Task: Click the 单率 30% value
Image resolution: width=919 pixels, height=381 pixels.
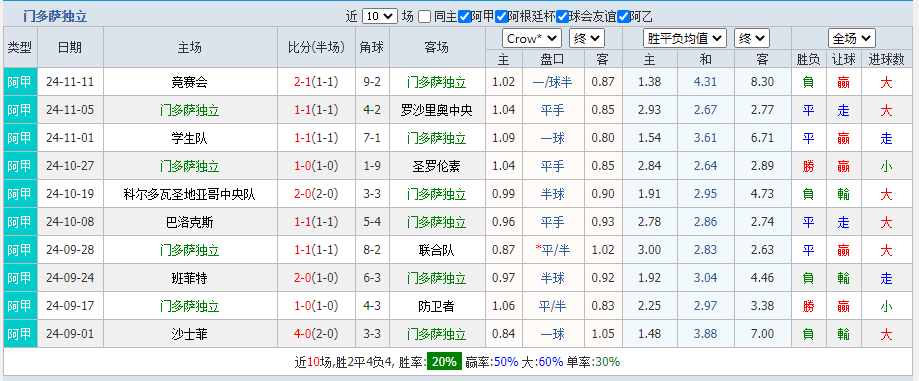Action: tap(607, 362)
